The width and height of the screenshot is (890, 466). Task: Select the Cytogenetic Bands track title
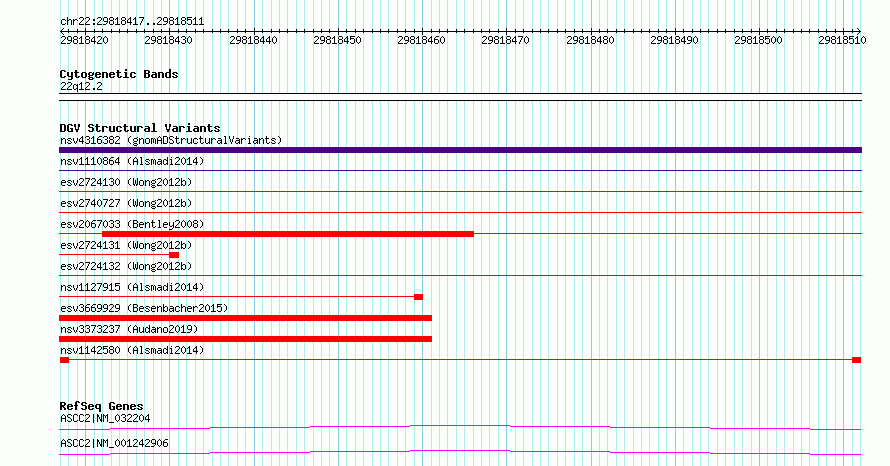[119, 74]
